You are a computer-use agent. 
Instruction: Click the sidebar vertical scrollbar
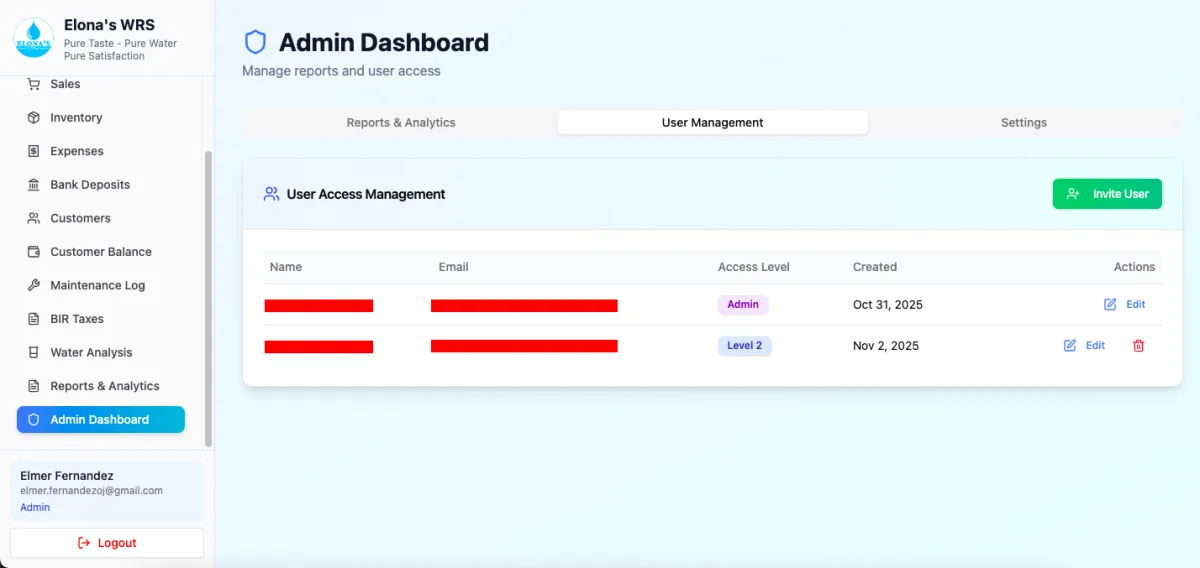pyautogui.click(x=208, y=298)
